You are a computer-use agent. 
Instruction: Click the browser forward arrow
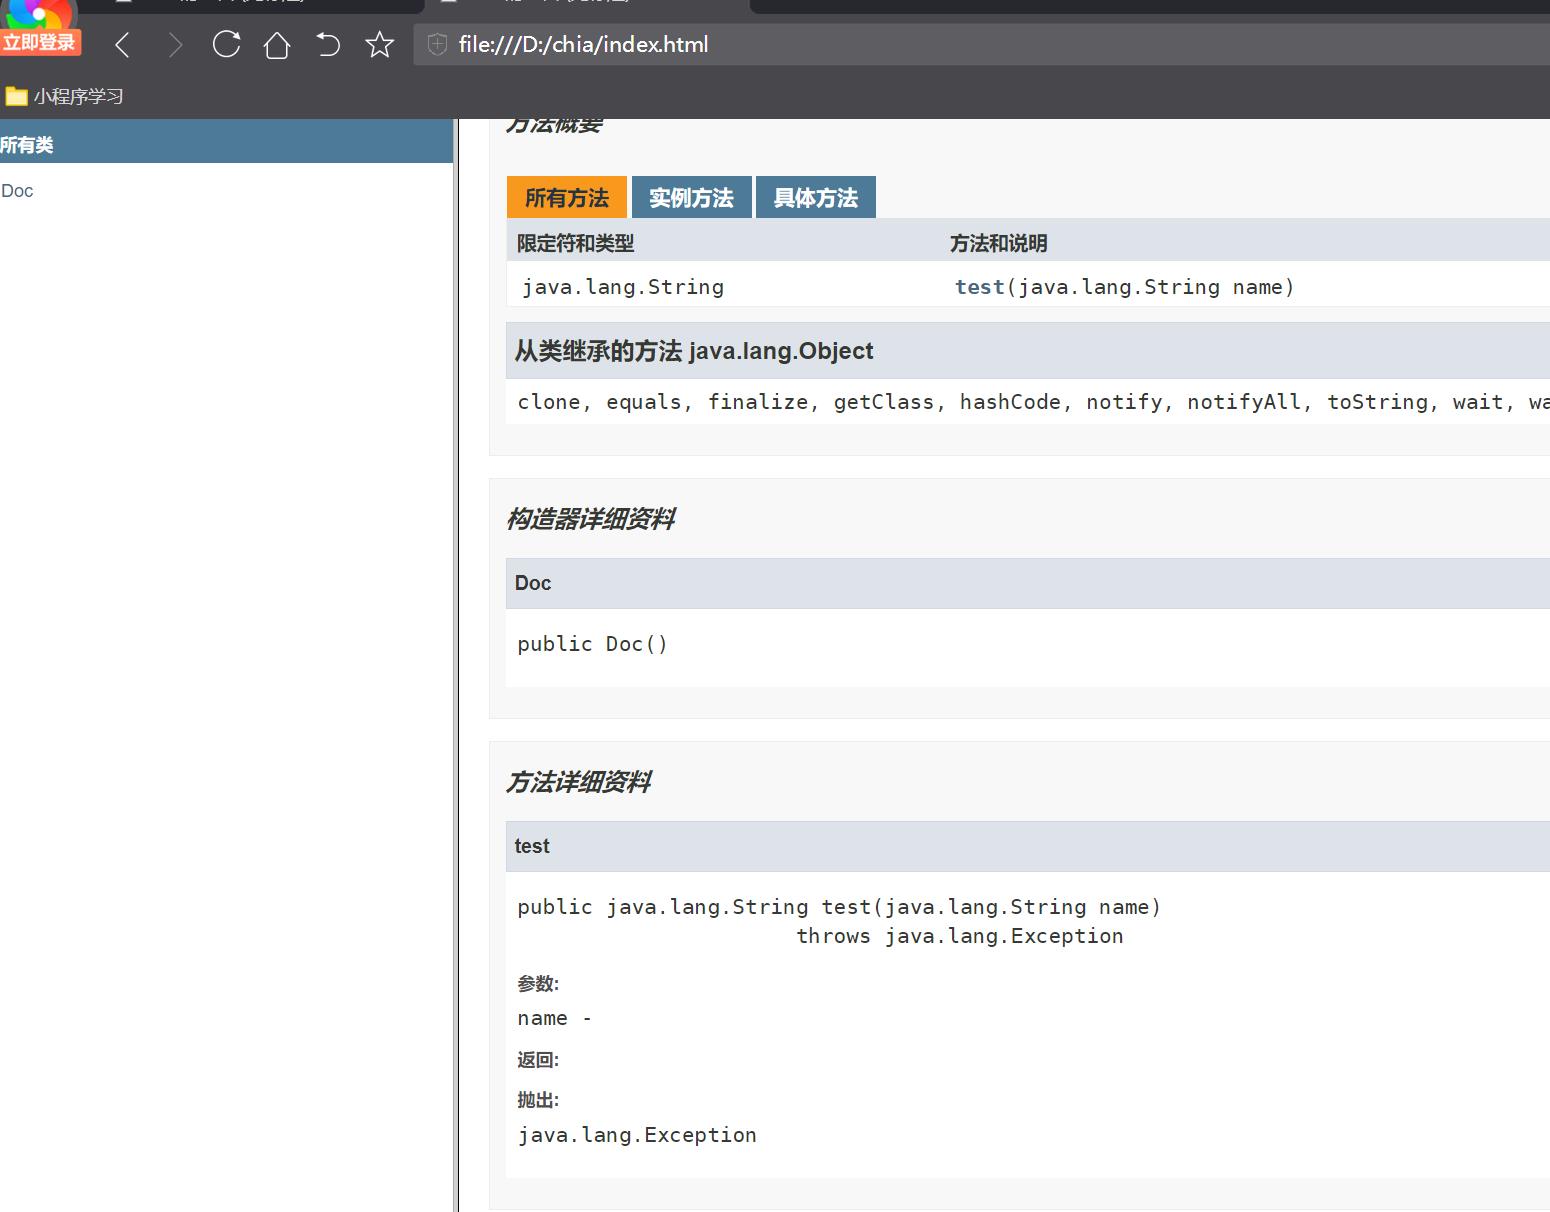click(x=175, y=45)
